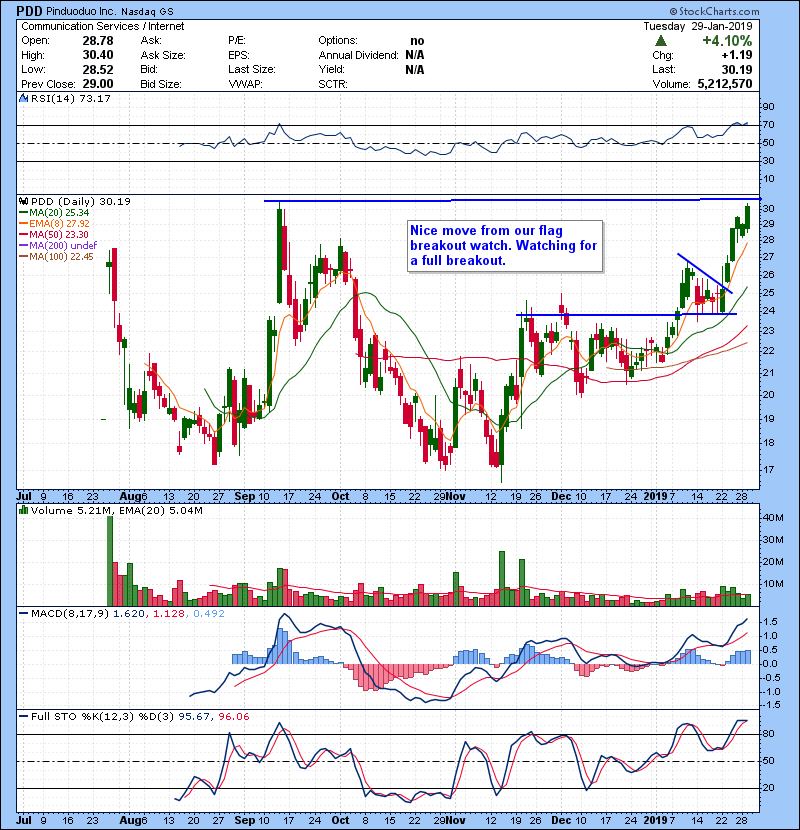Click the 40M label on volume axis
This screenshot has height=830, width=800.
(x=772, y=518)
